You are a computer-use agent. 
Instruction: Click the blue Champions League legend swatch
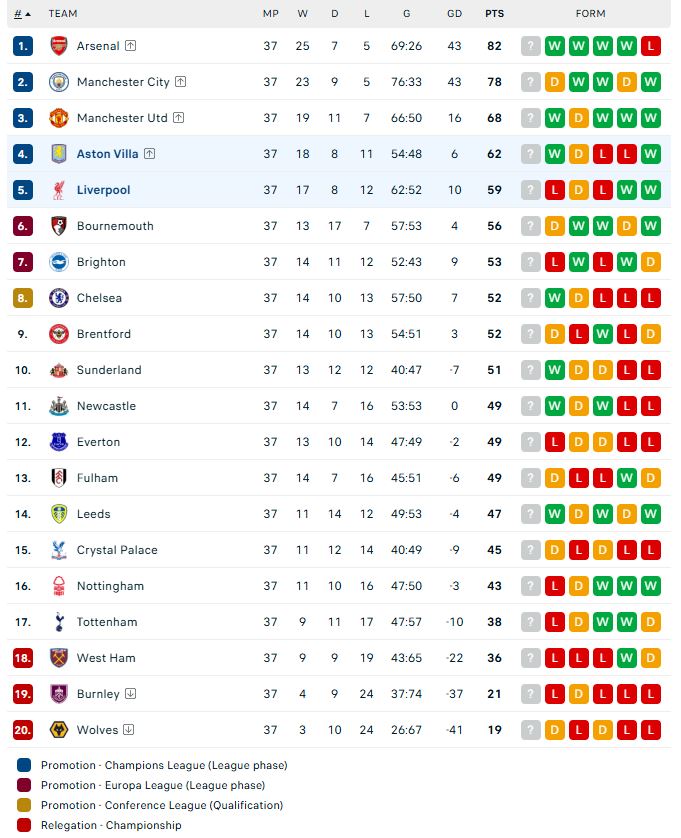24,765
